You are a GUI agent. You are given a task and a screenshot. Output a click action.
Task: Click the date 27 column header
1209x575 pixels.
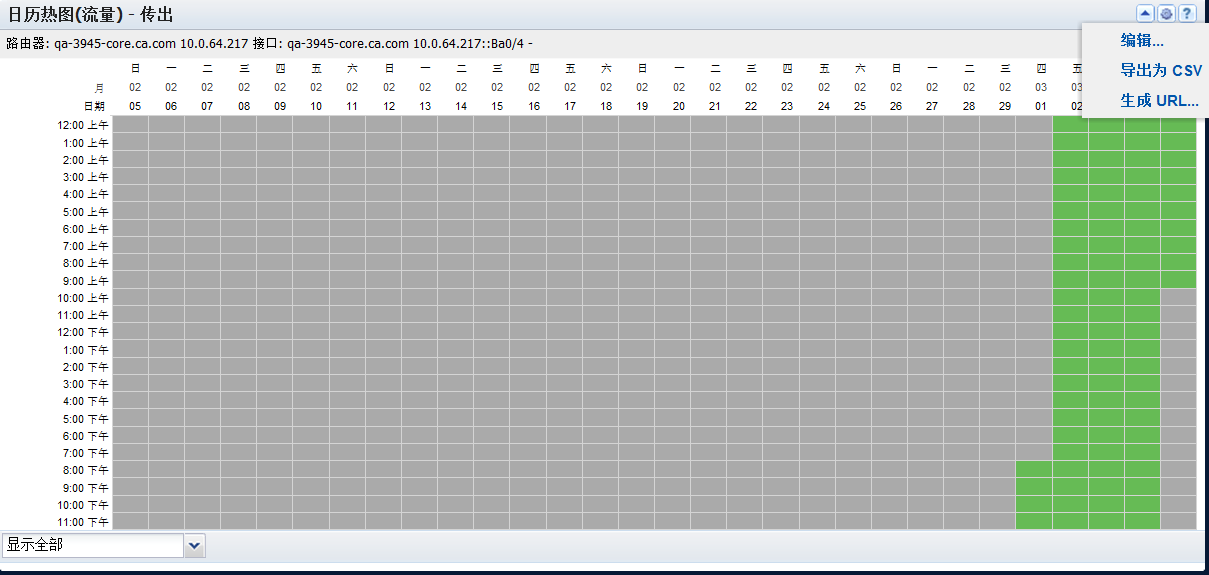click(x=932, y=106)
